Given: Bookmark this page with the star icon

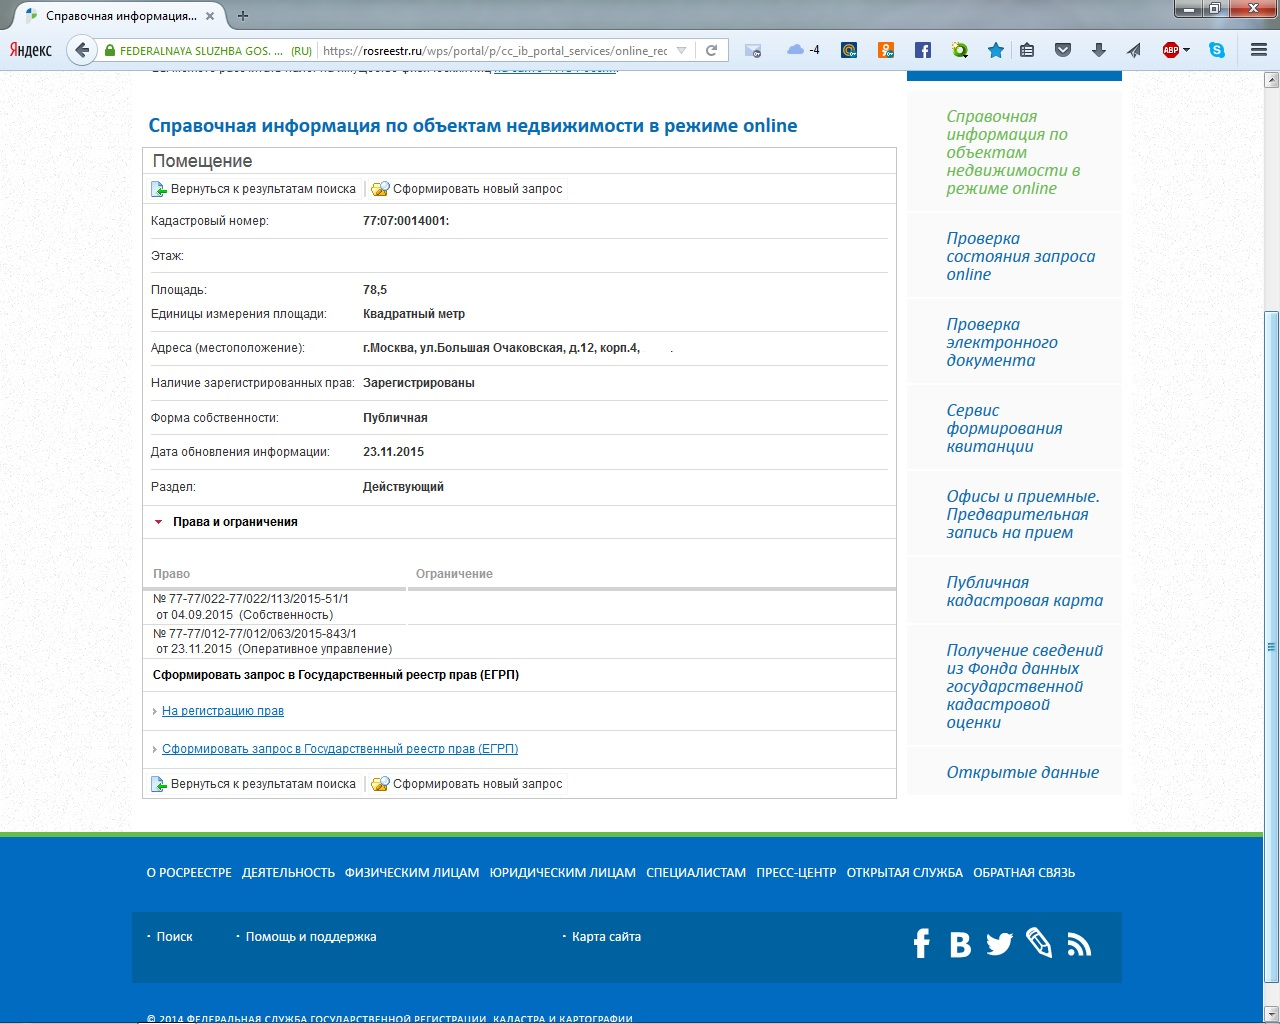Looking at the screenshot, I should tap(996, 50).
